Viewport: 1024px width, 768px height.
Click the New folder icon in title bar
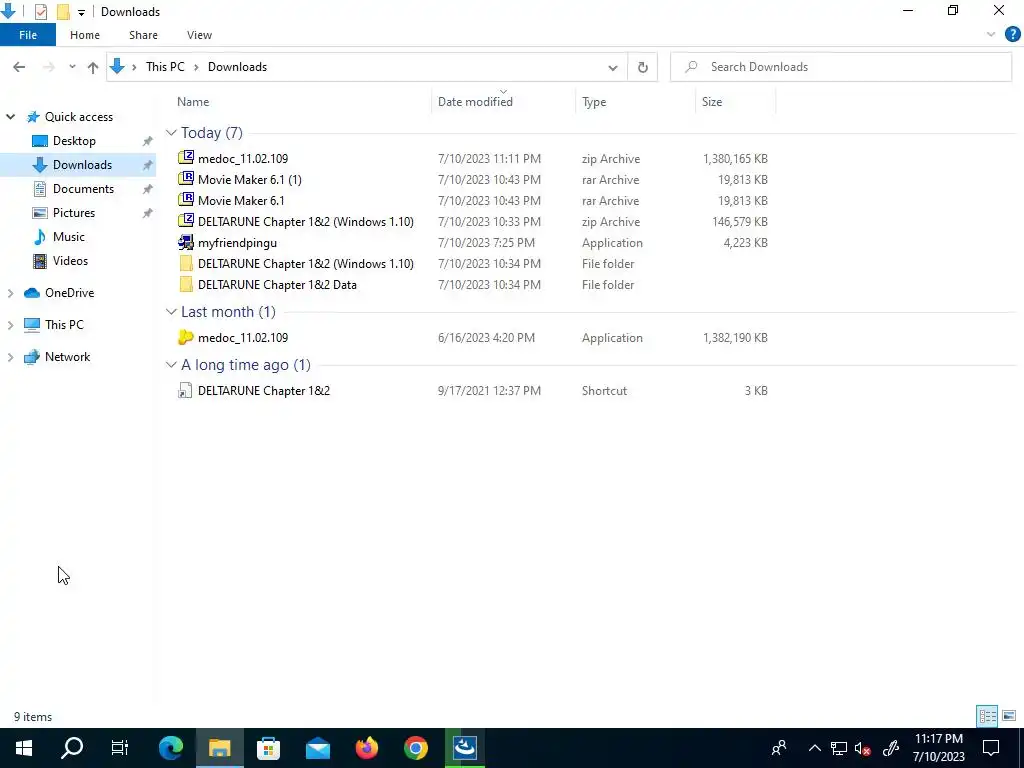coord(63,11)
